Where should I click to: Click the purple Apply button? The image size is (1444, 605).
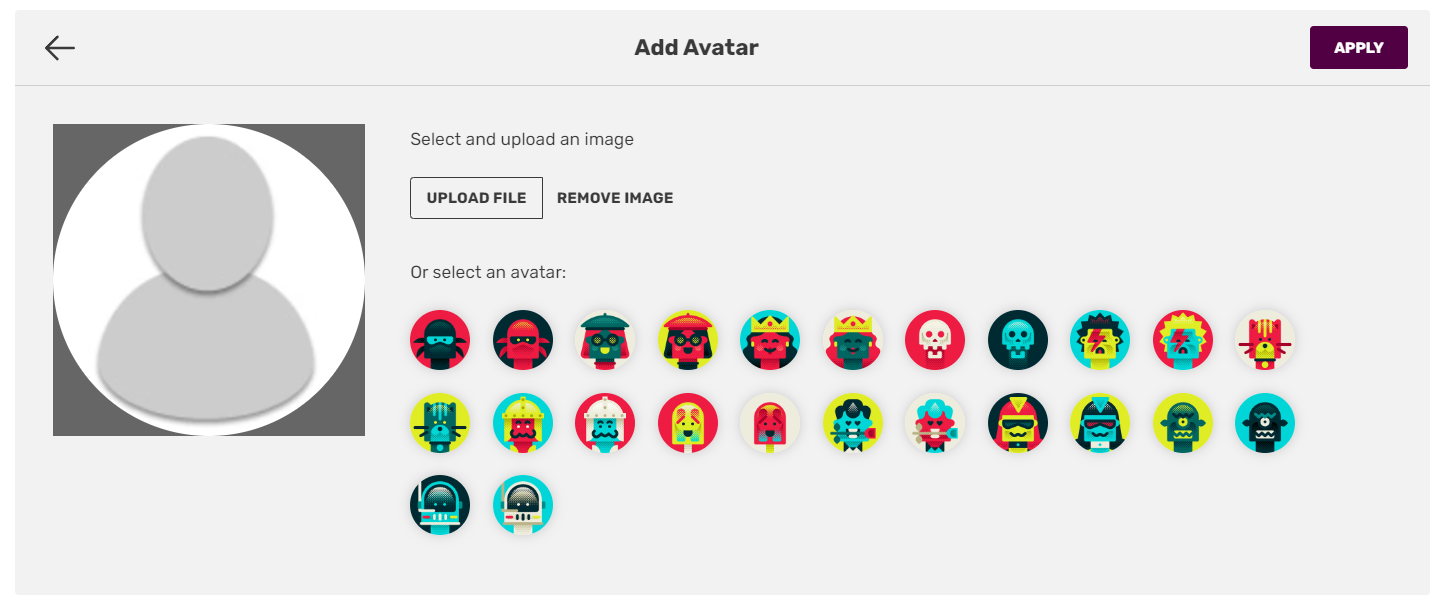[1358, 48]
